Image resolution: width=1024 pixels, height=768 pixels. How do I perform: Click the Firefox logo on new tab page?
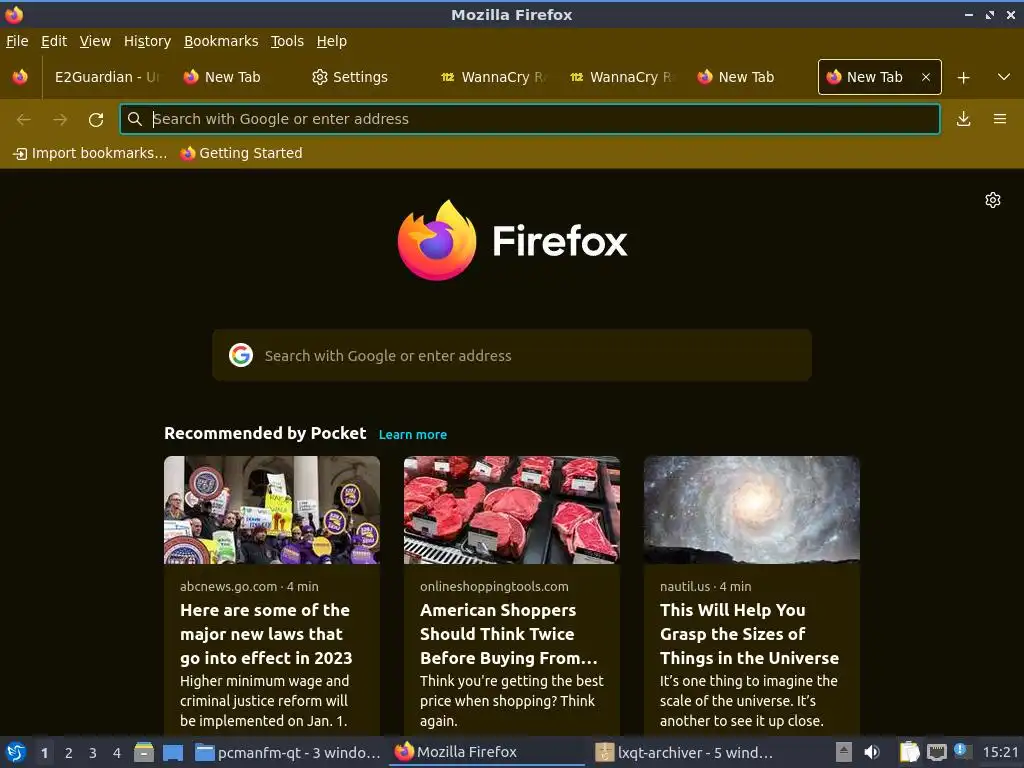tap(437, 240)
